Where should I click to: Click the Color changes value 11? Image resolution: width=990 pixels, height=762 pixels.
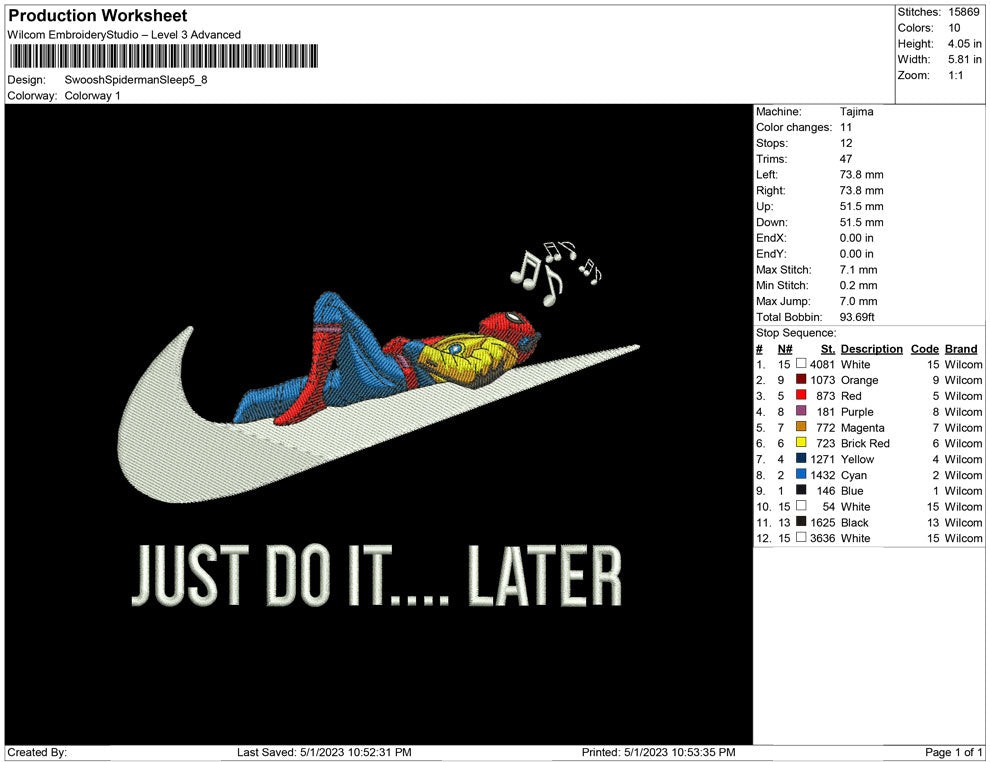click(846, 128)
